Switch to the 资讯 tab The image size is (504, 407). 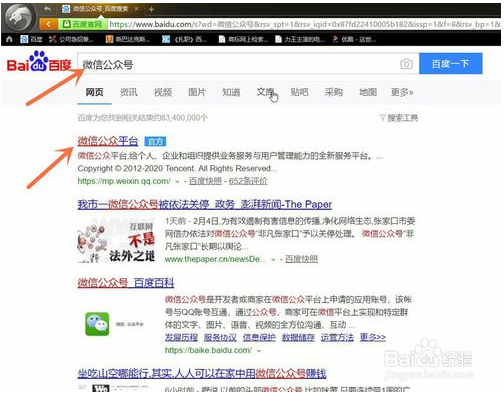pos(129,92)
